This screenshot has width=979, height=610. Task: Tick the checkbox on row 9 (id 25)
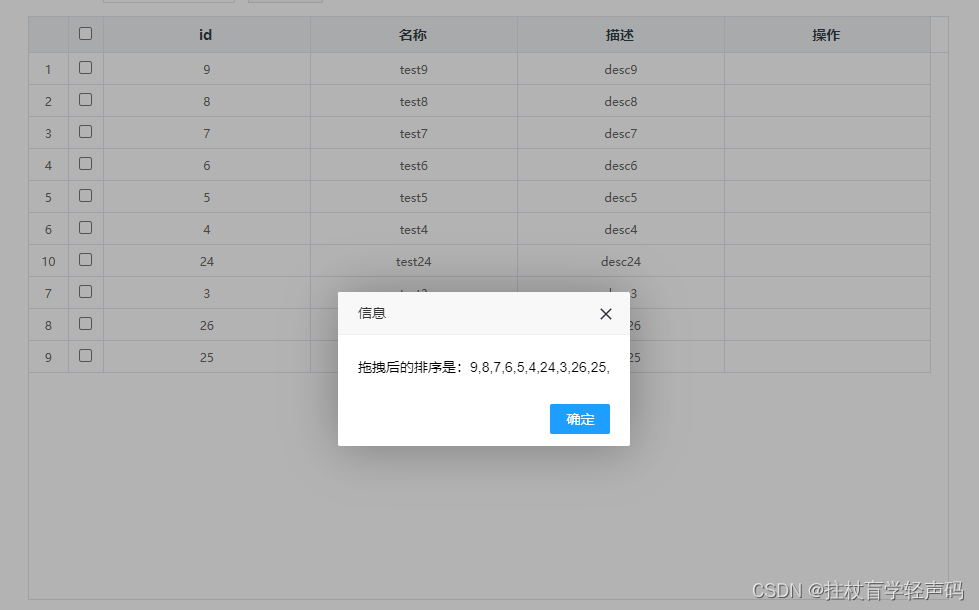(x=85, y=356)
